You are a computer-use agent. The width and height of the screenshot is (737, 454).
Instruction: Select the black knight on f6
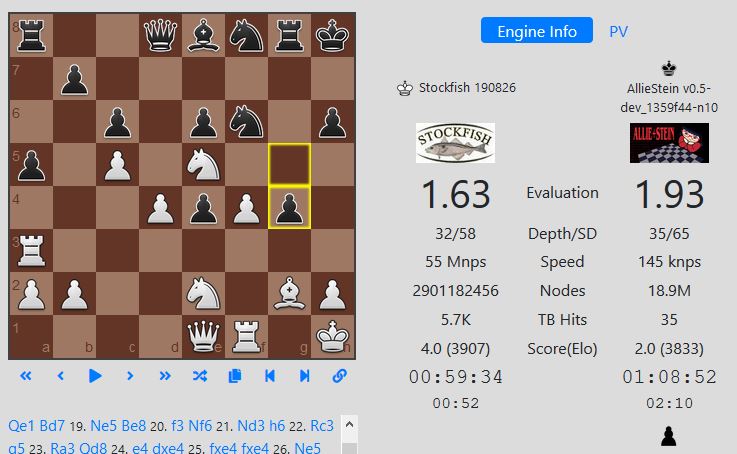tap(246, 121)
